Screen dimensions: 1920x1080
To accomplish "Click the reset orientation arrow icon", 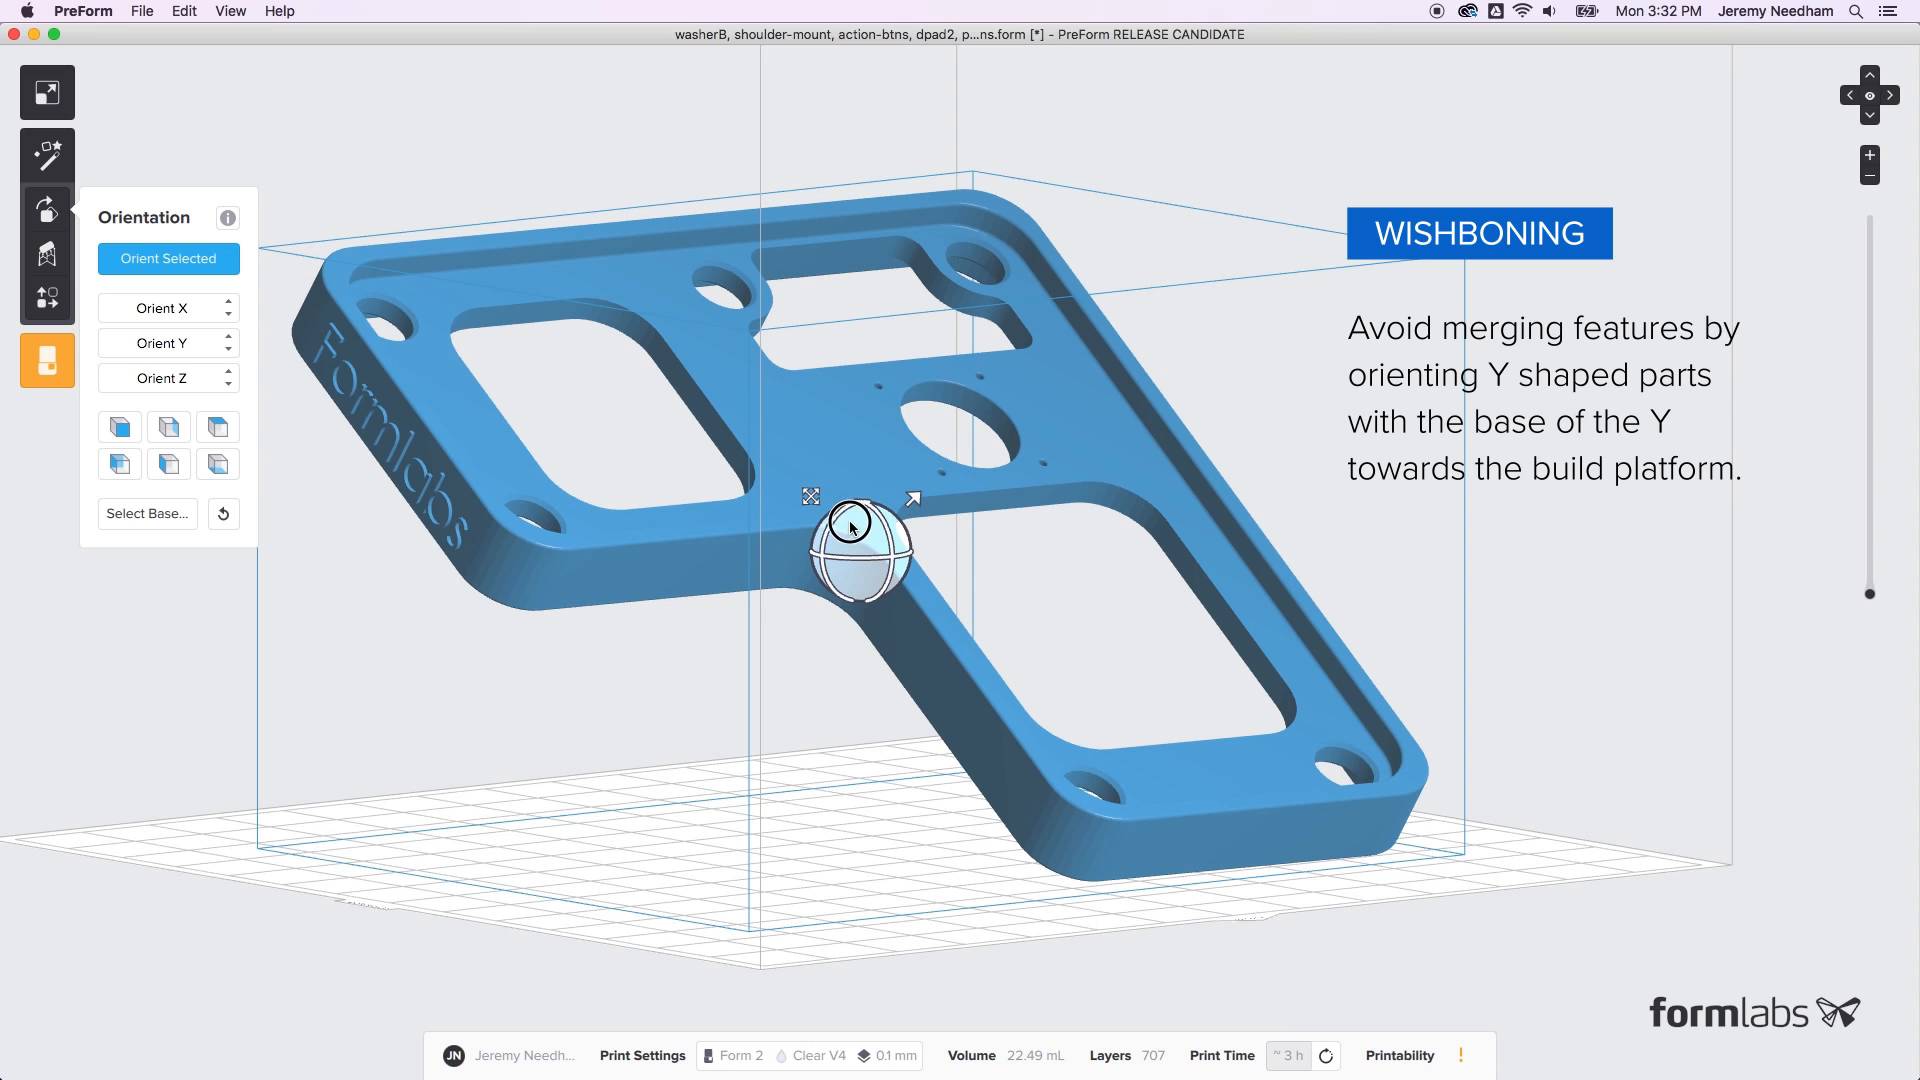I will 223,514.
